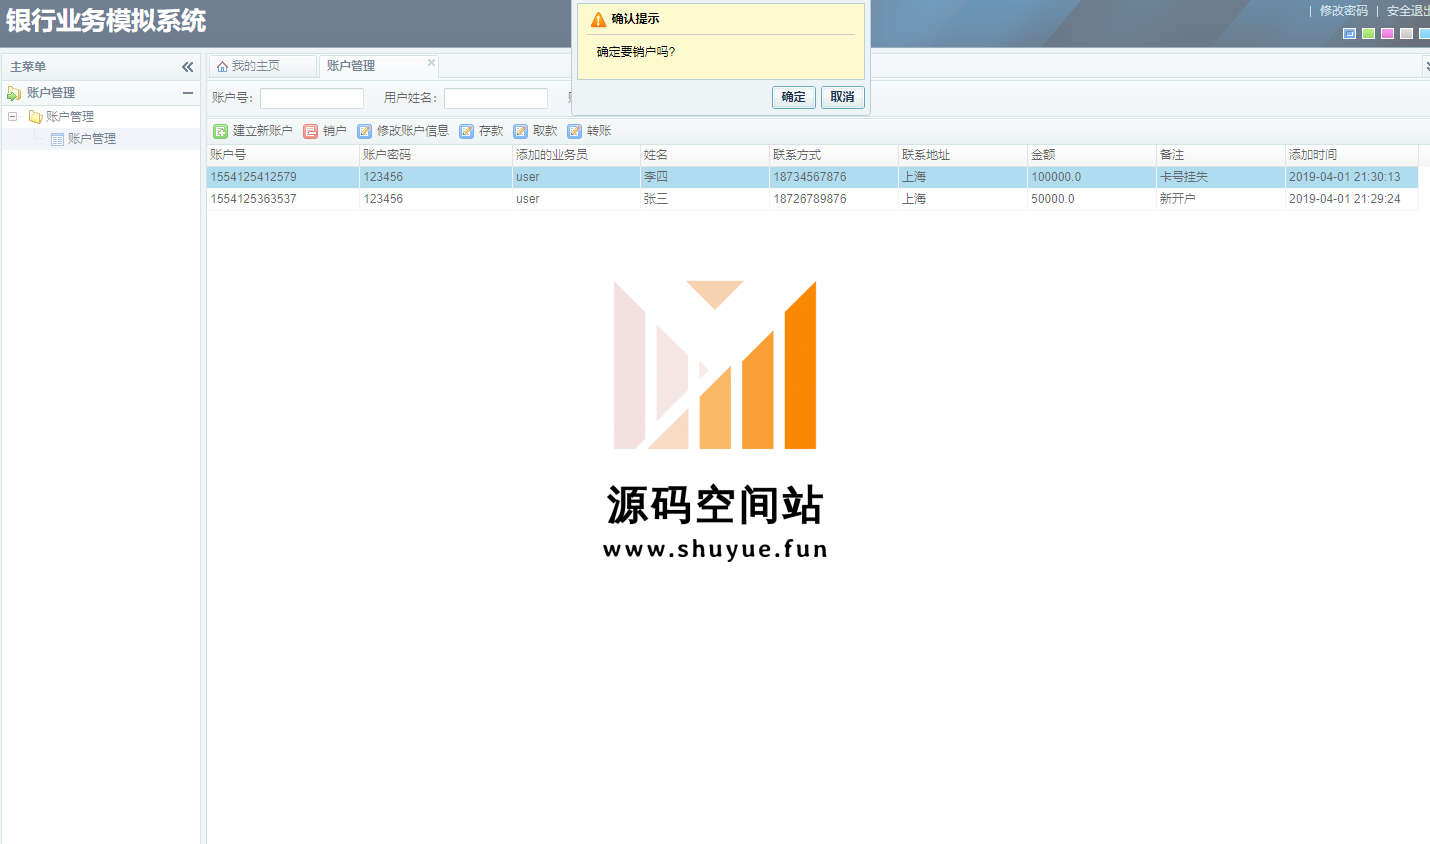Collapse the 账户管理 folder tree node toggle
This screenshot has height=844, width=1430.
tap(13, 117)
